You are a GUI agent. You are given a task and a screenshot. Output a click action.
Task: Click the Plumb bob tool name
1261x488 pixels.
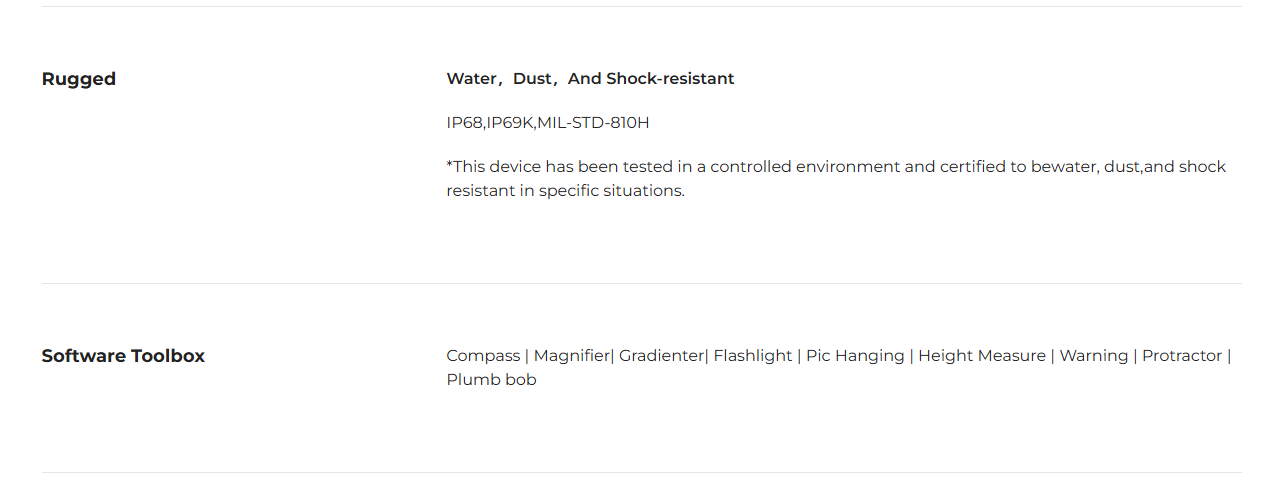(491, 380)
